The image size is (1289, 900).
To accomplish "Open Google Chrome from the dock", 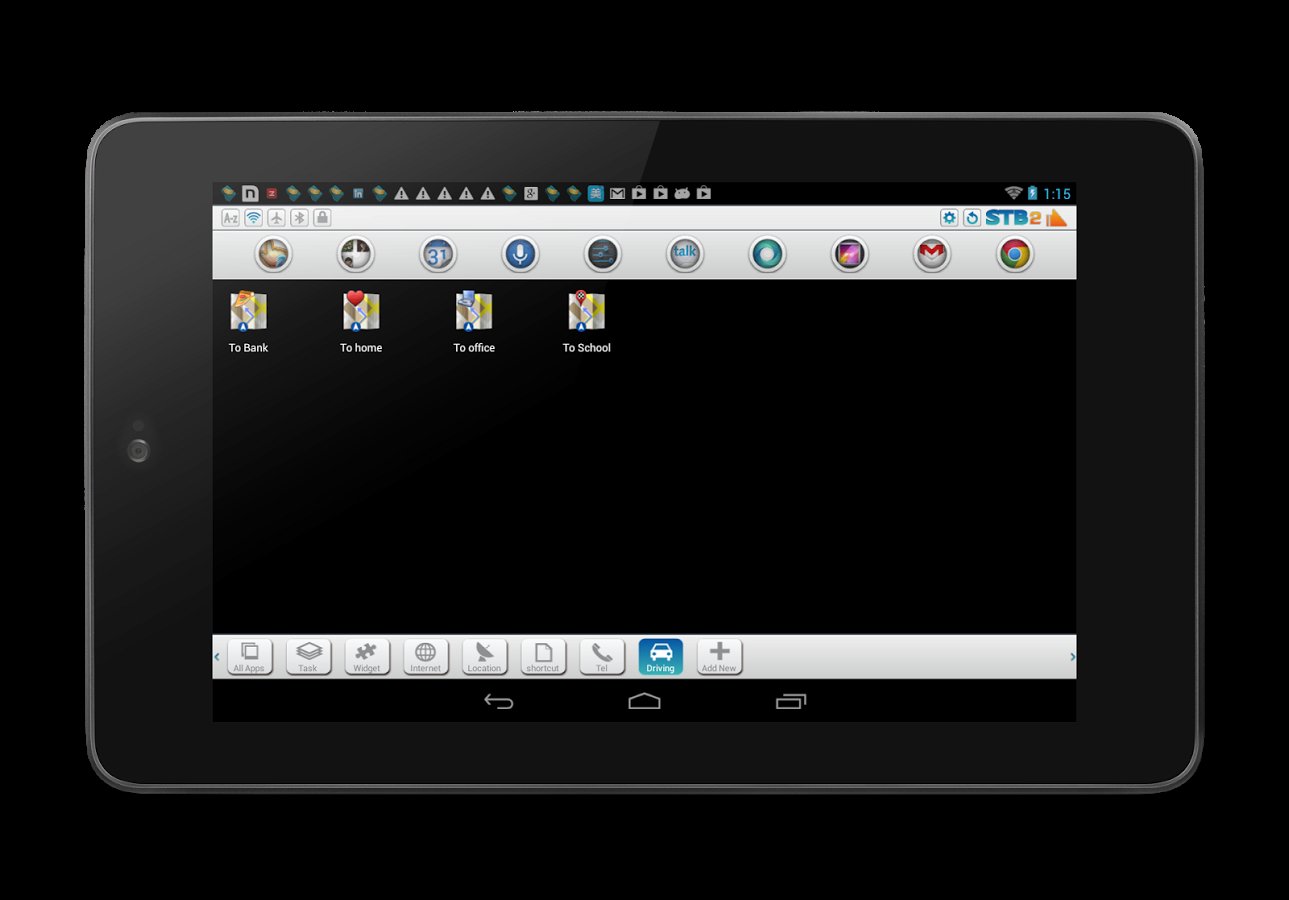I will [x=1014, y=255].
